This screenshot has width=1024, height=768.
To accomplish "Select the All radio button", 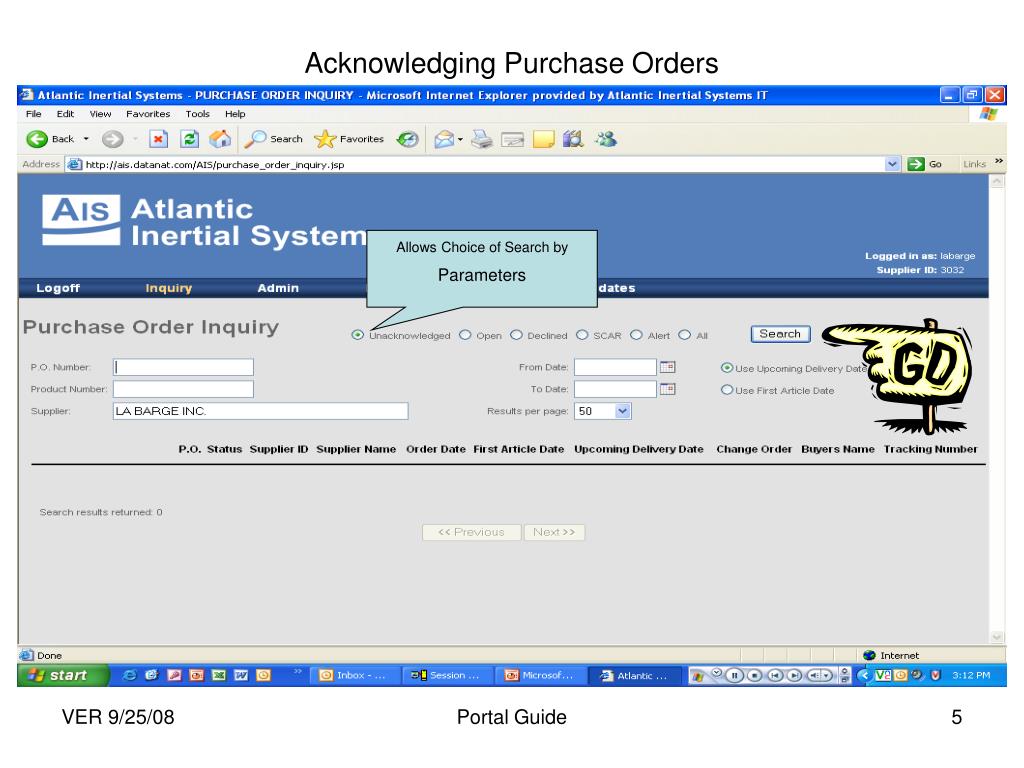I will pos(684,335).
